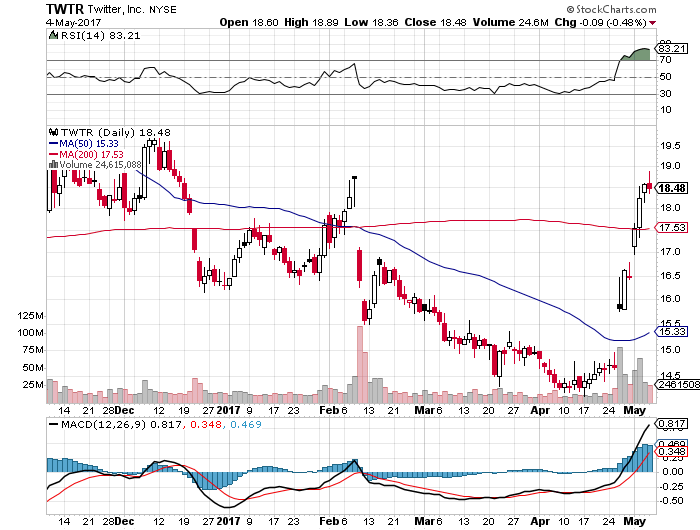The height and width of the screenshot is (530, 700).
Task: Click the 50M volume axis label
Action: click(33, 368)
